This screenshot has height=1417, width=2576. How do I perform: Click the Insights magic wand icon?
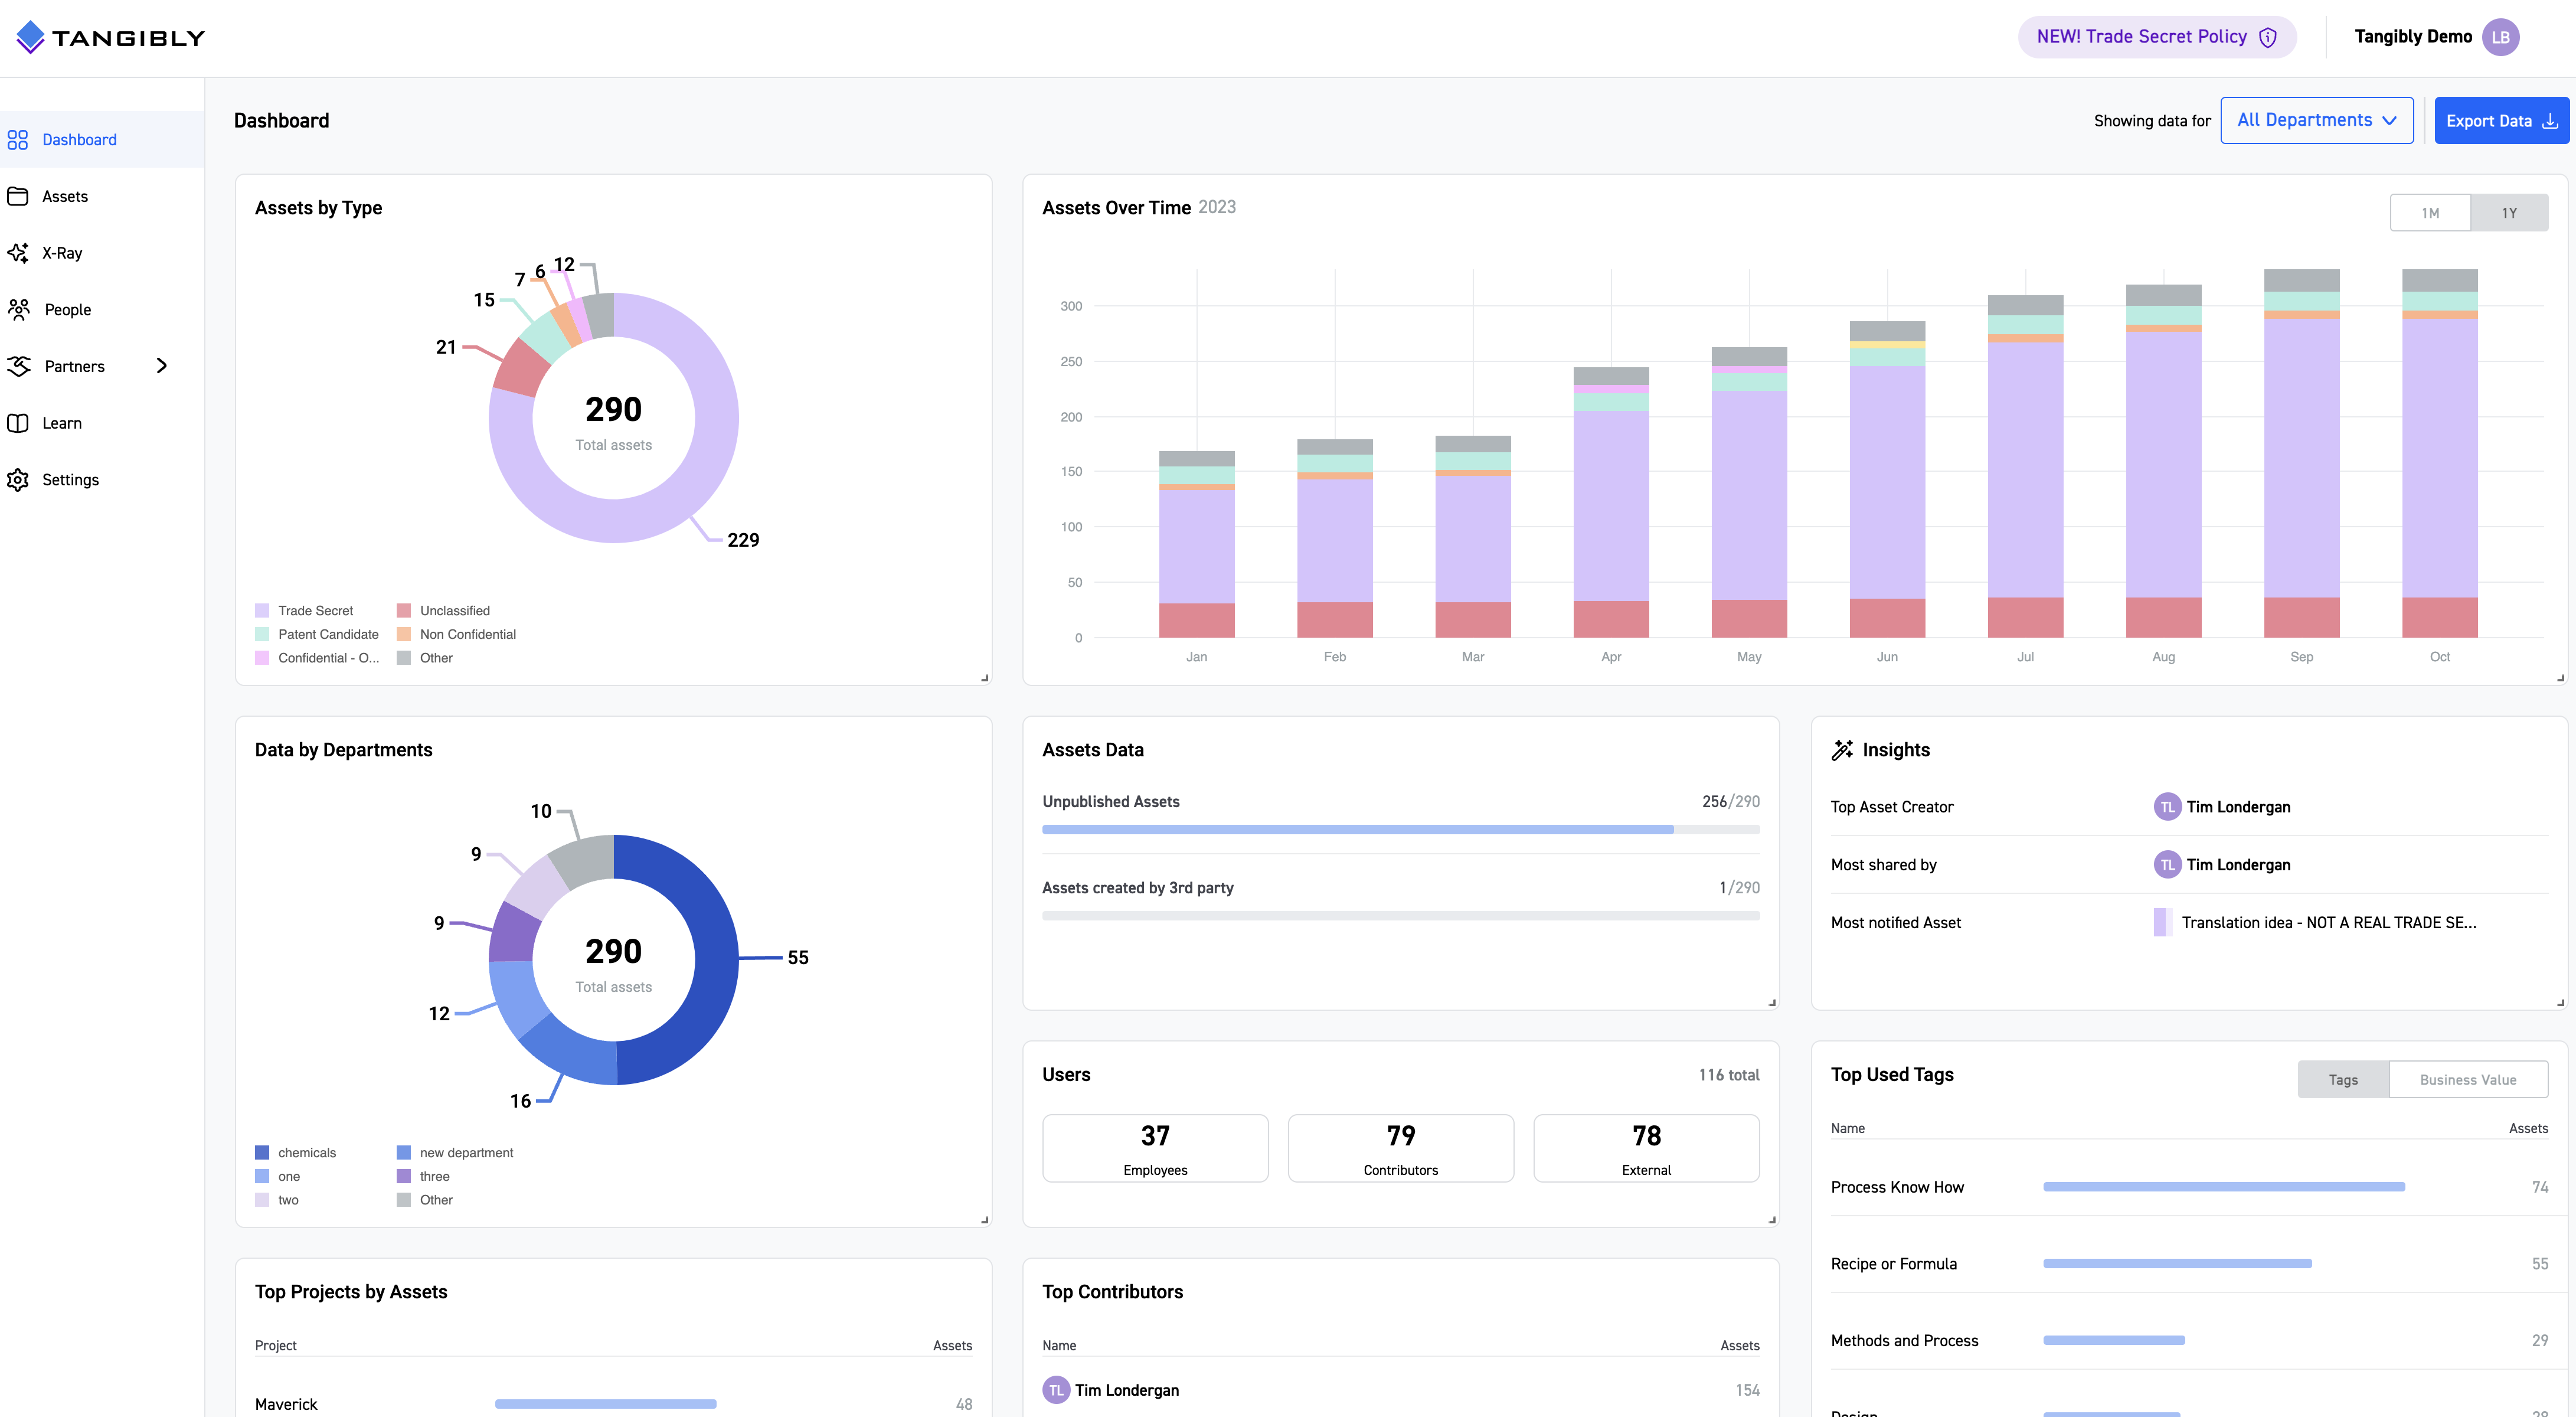(1842, 750)
